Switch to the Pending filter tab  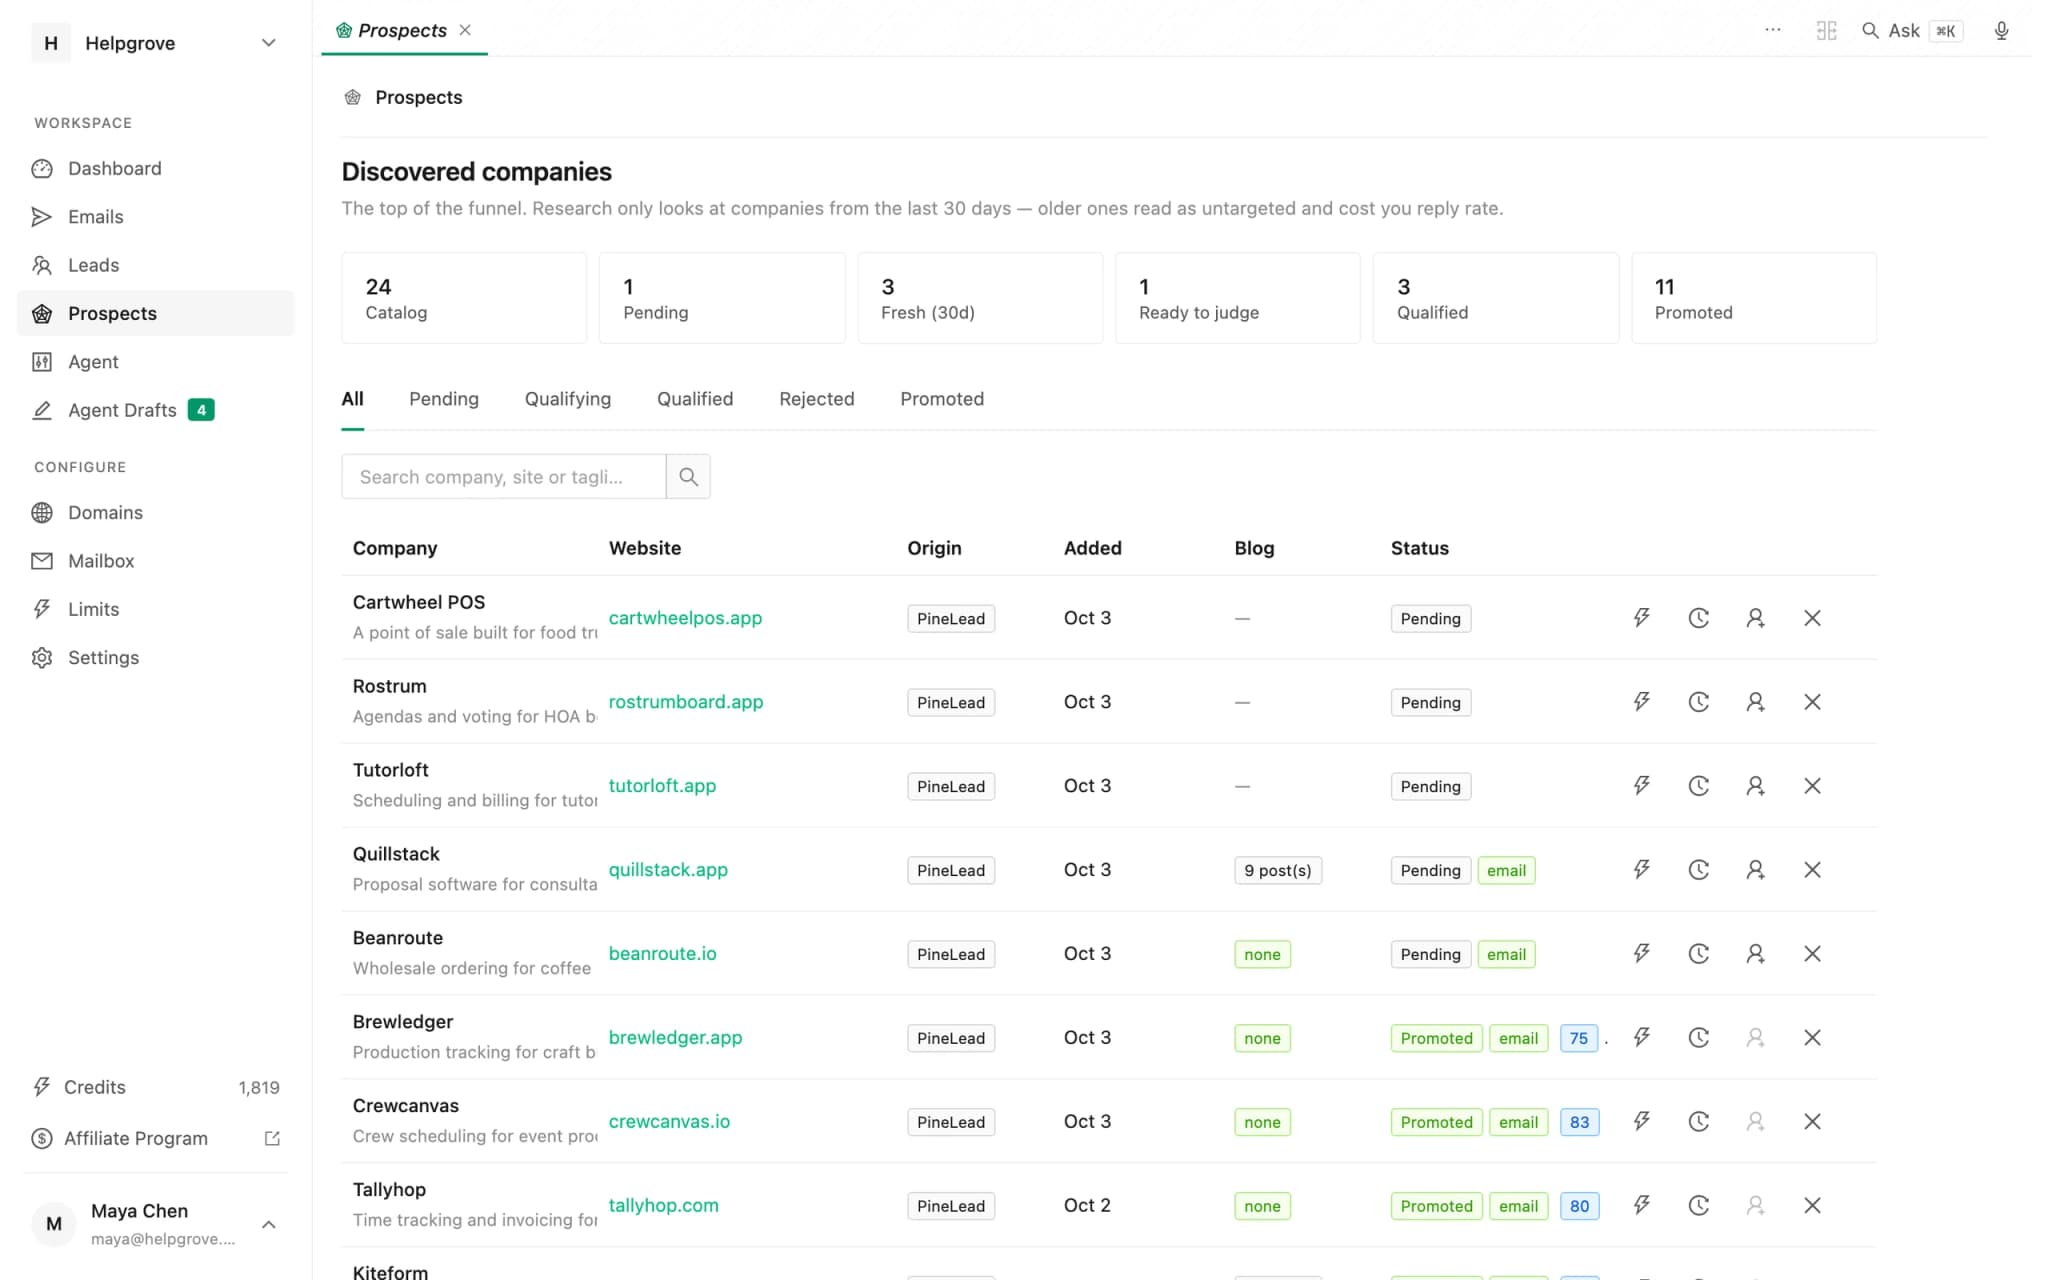444,399
